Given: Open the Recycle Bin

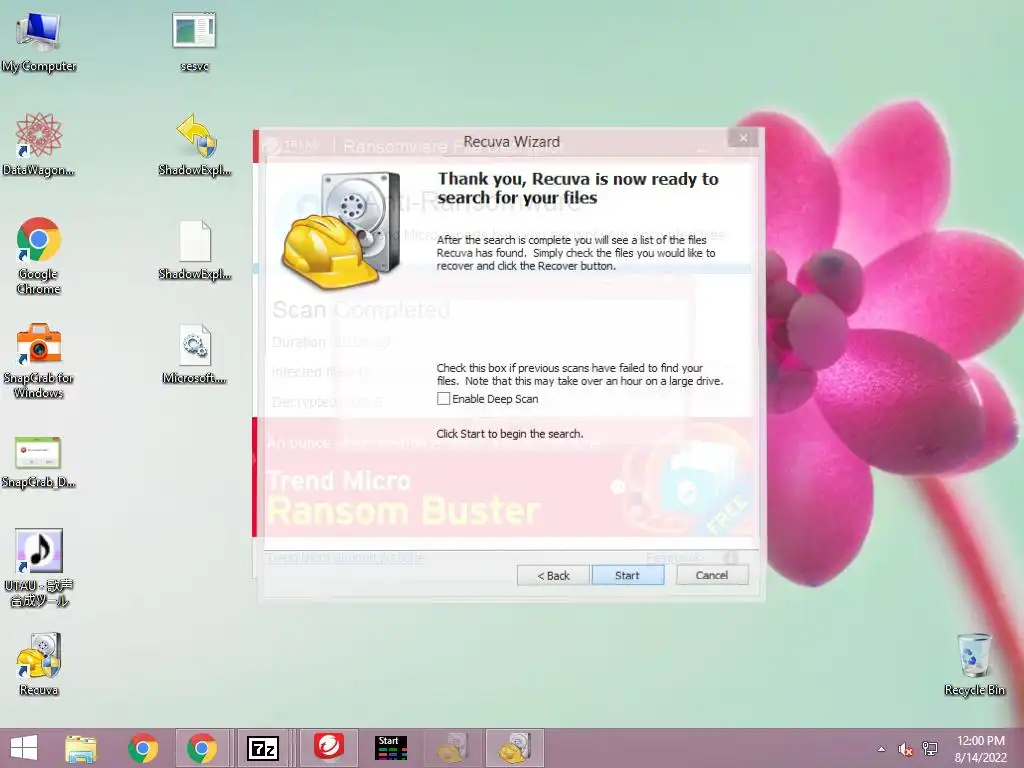Looking at the screenshot, I should pos(974,664).
